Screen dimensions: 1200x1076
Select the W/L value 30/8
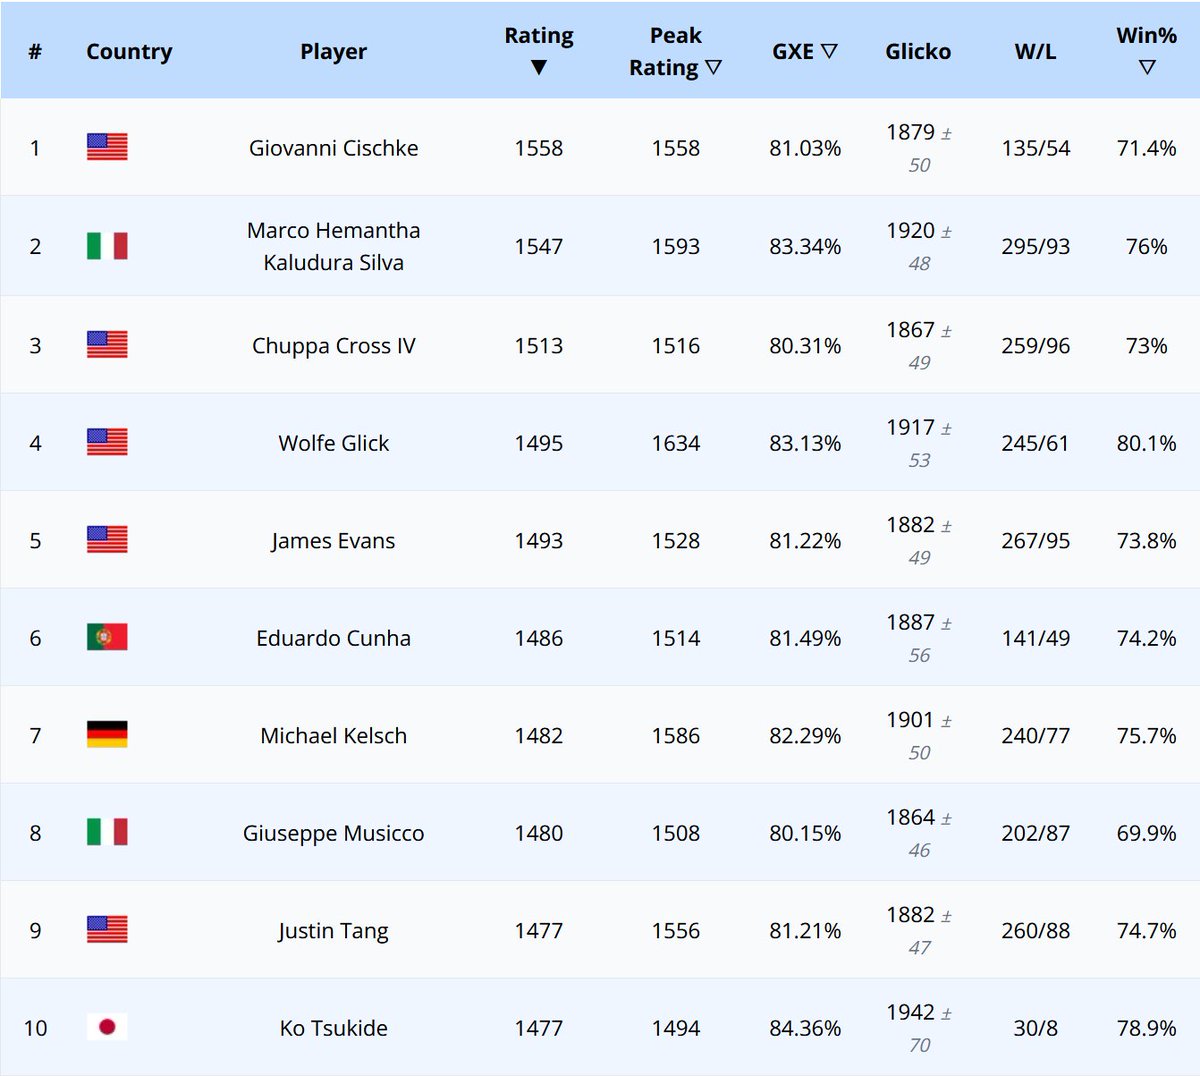coord(1036,1028)
